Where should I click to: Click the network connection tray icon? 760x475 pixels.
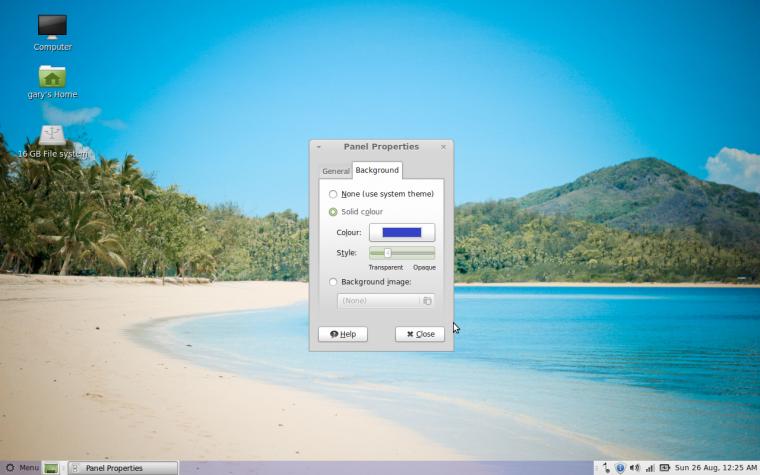pyautogui.click(x=606, y=468)
